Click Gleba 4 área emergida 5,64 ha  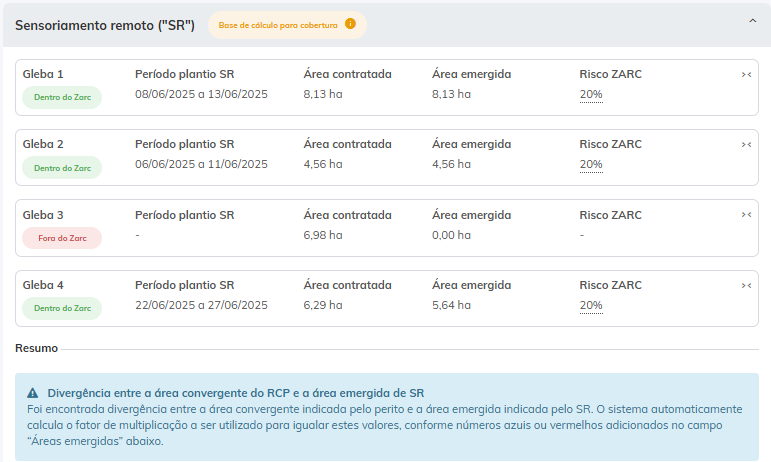pos(451,306)
